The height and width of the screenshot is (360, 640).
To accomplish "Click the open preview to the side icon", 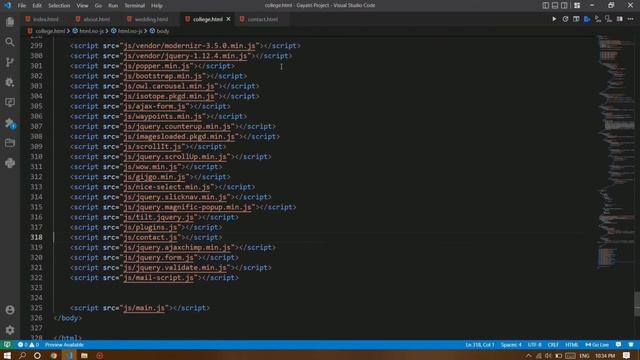I will pos(576,19).
